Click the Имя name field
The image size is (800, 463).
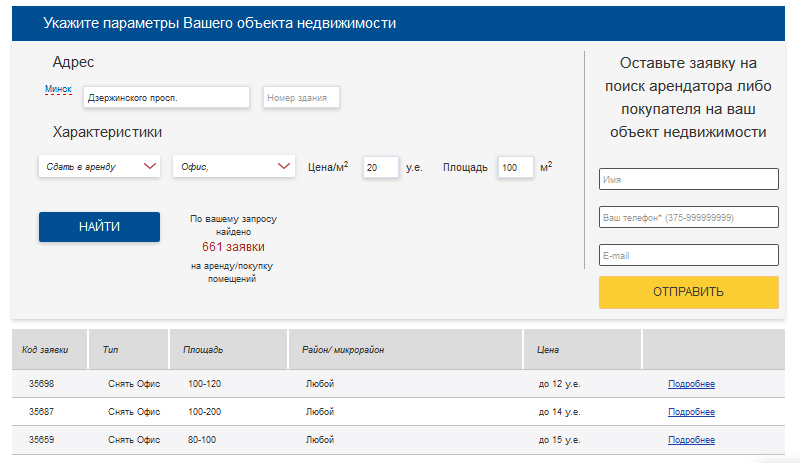coord(688,180)
